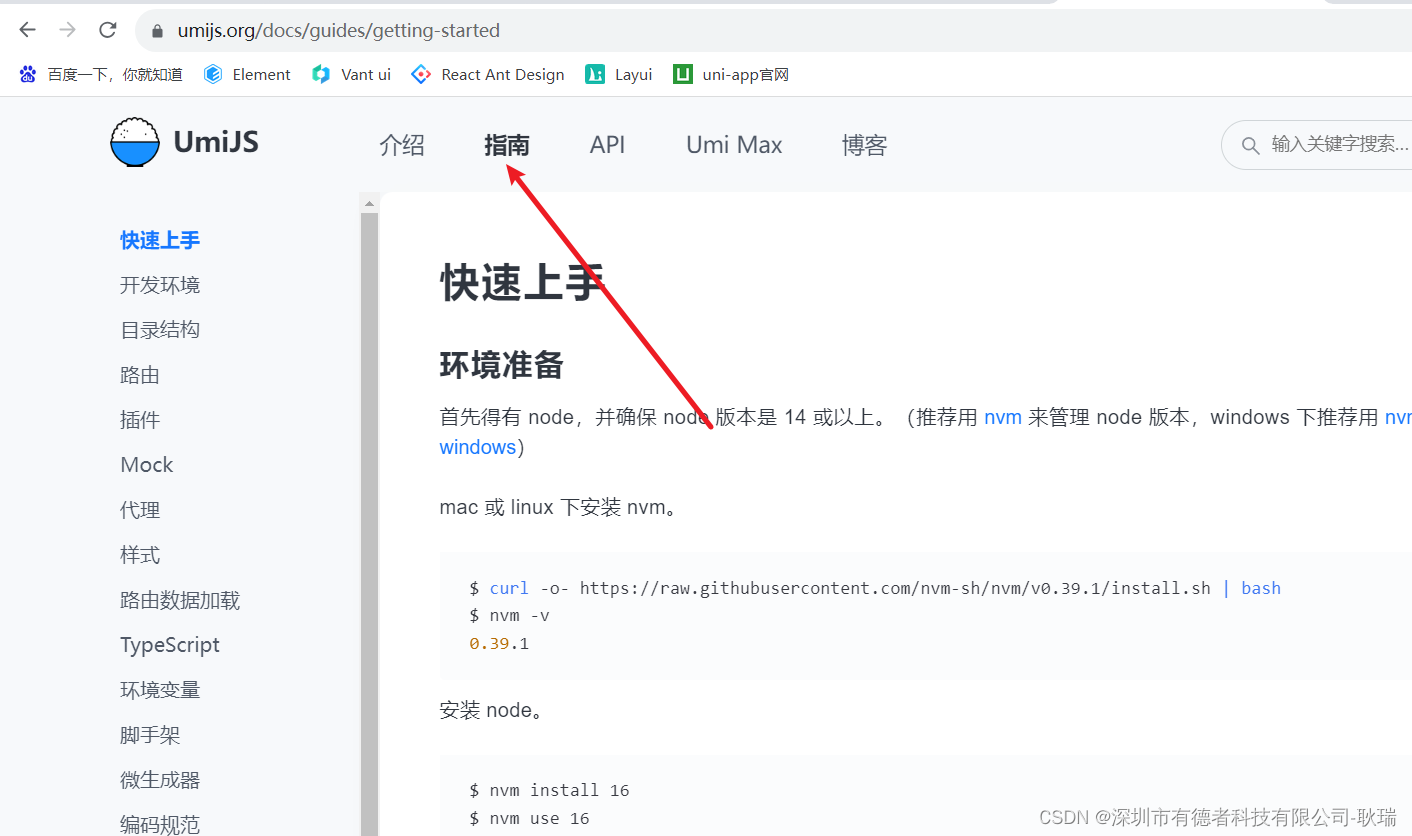Select 路由 in the sidebar
Screen dimensions: 1412x836
coord(140,375)
